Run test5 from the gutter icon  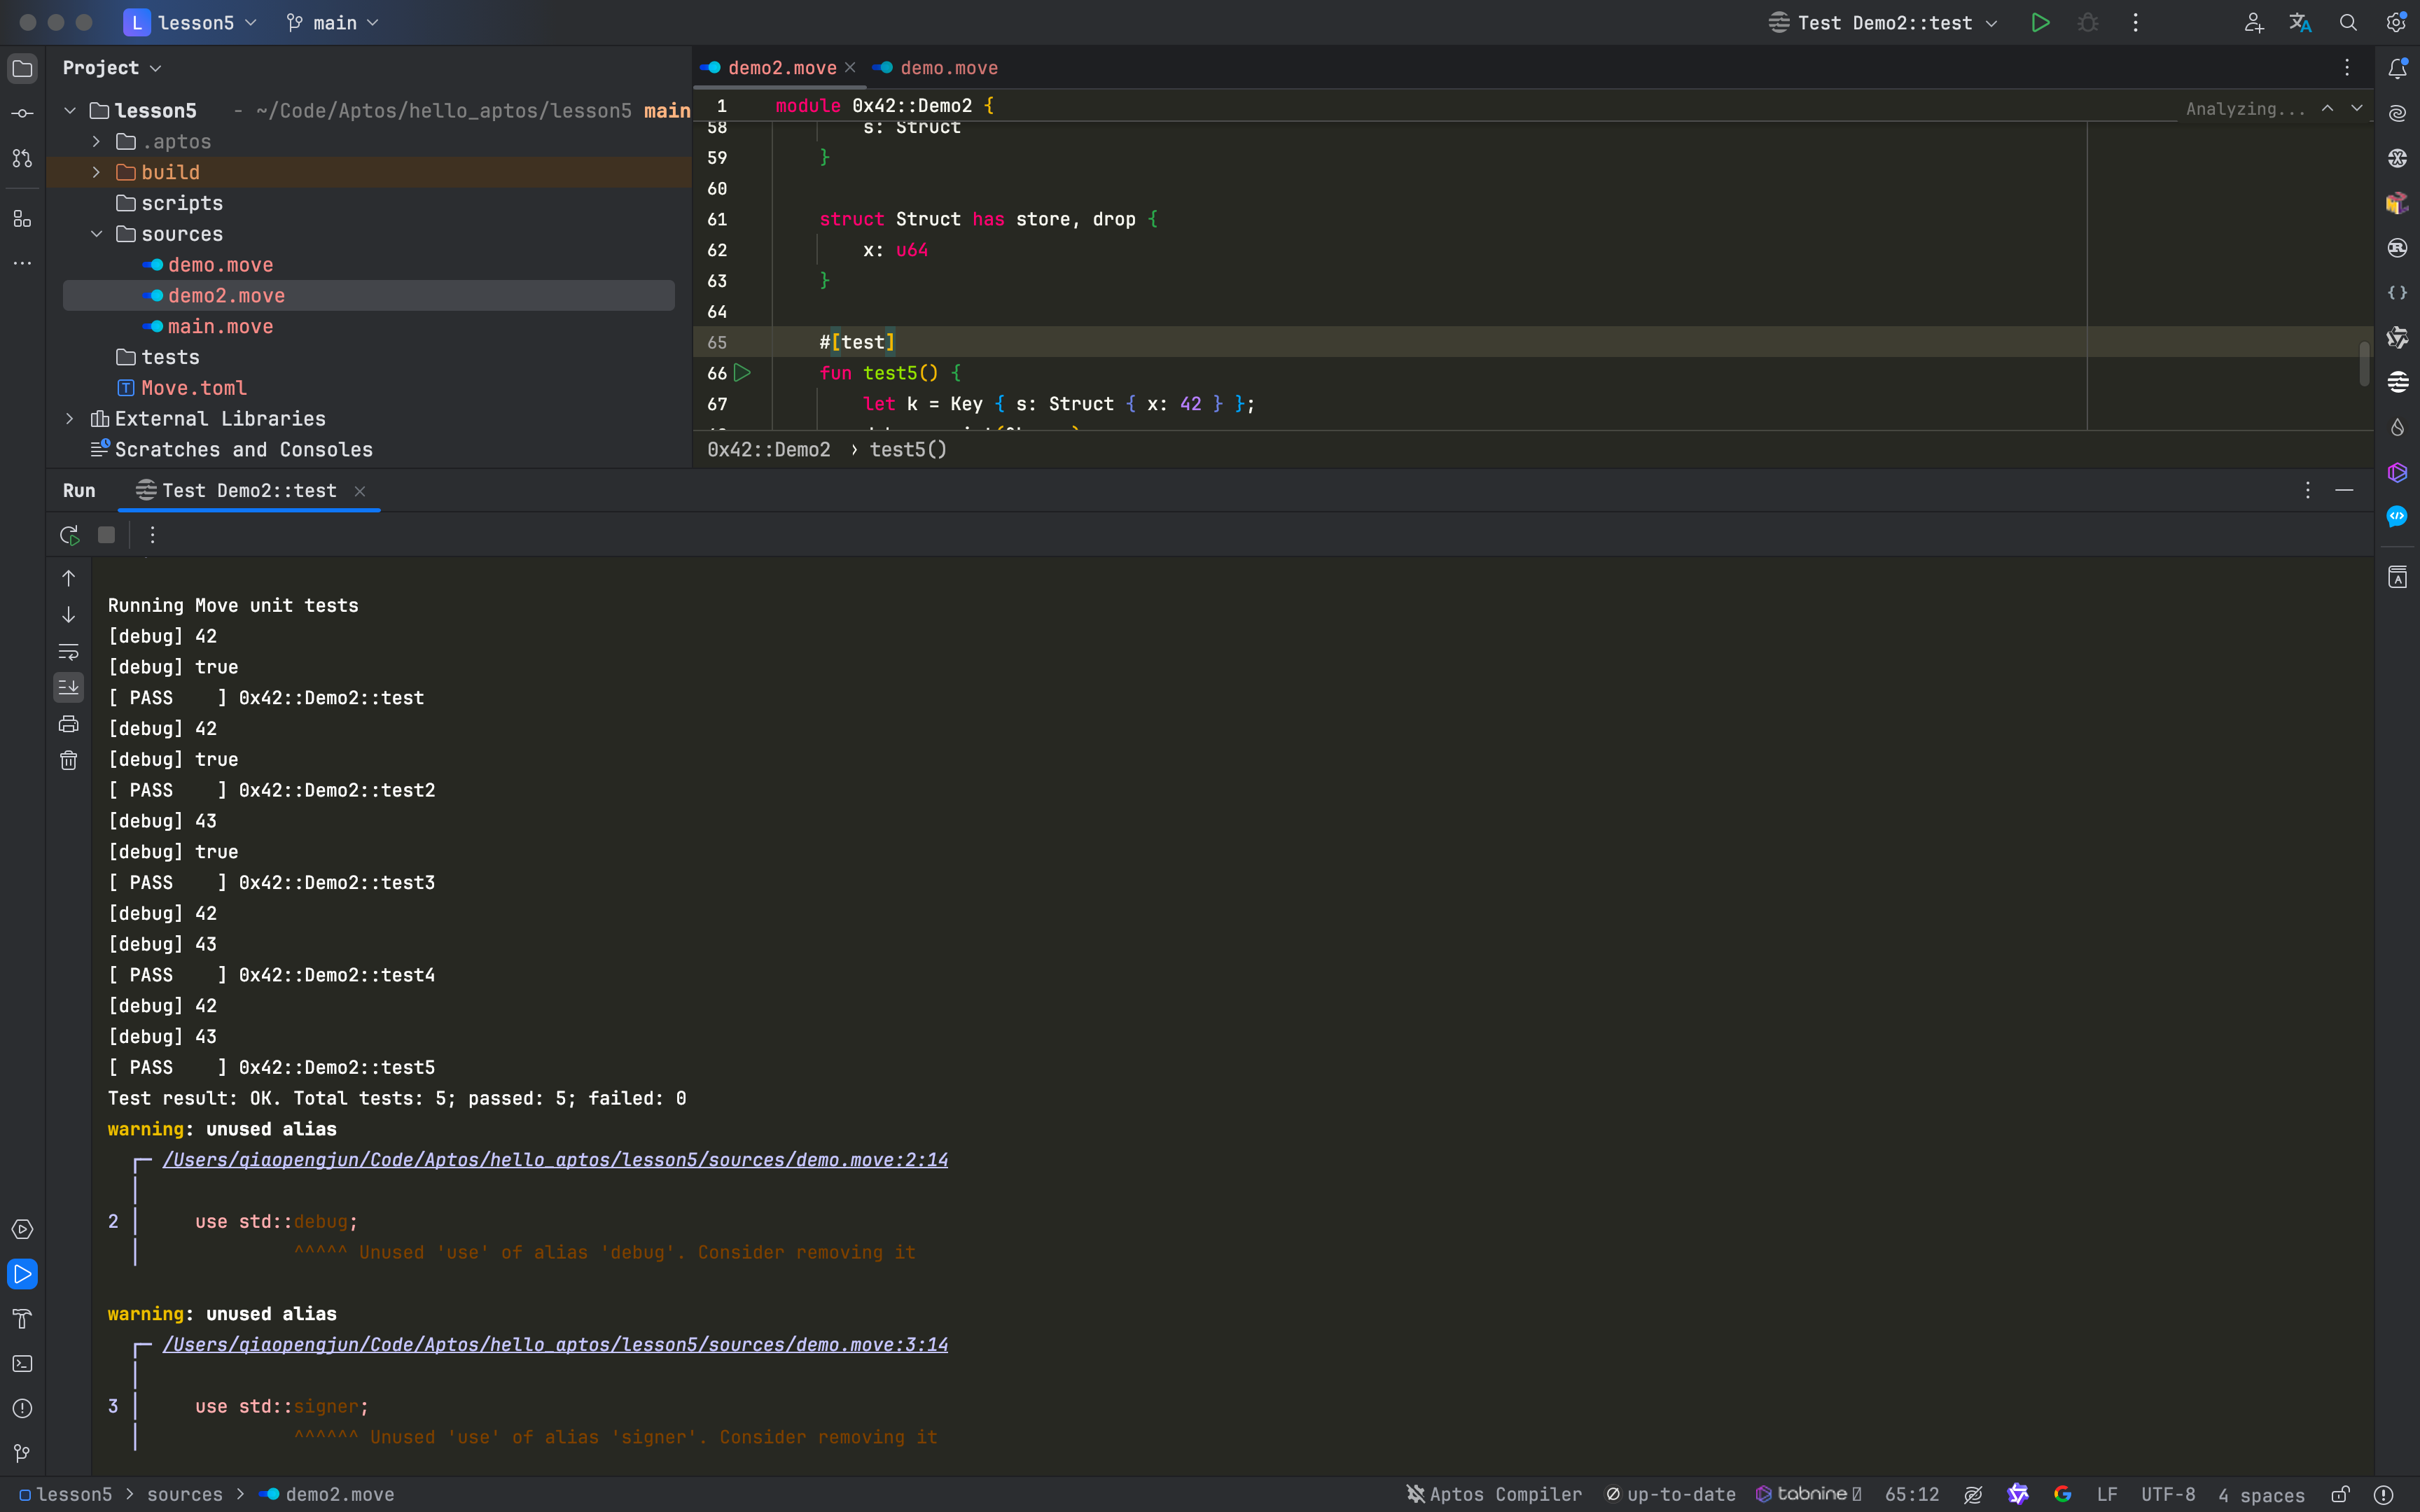[x=742, y=373]
